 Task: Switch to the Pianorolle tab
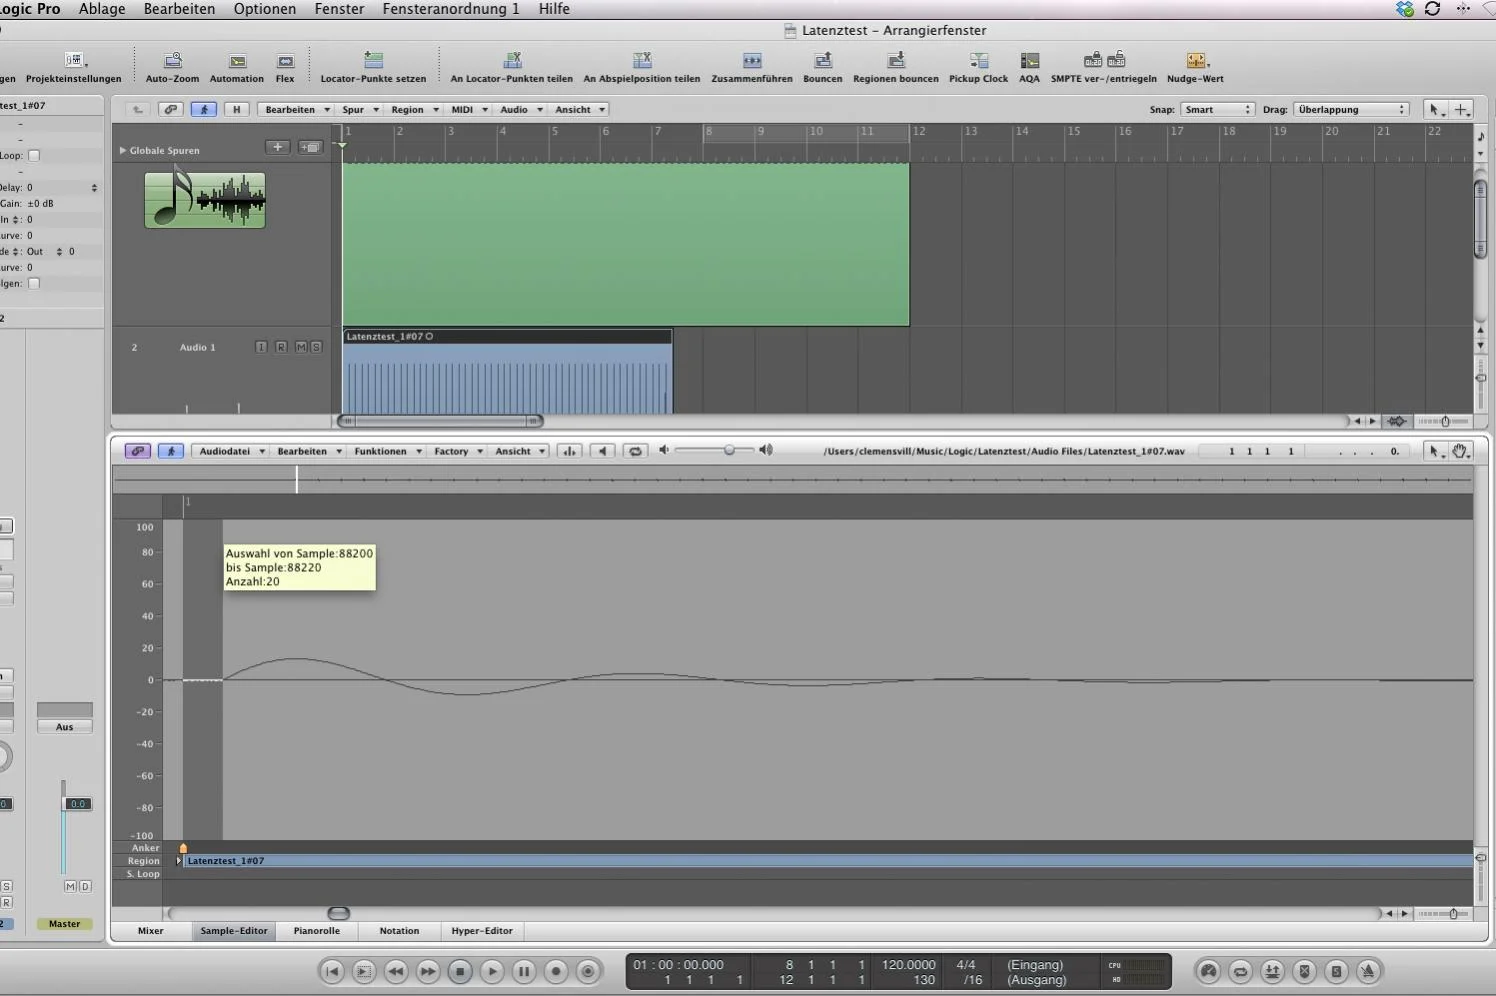click(316, 931)
